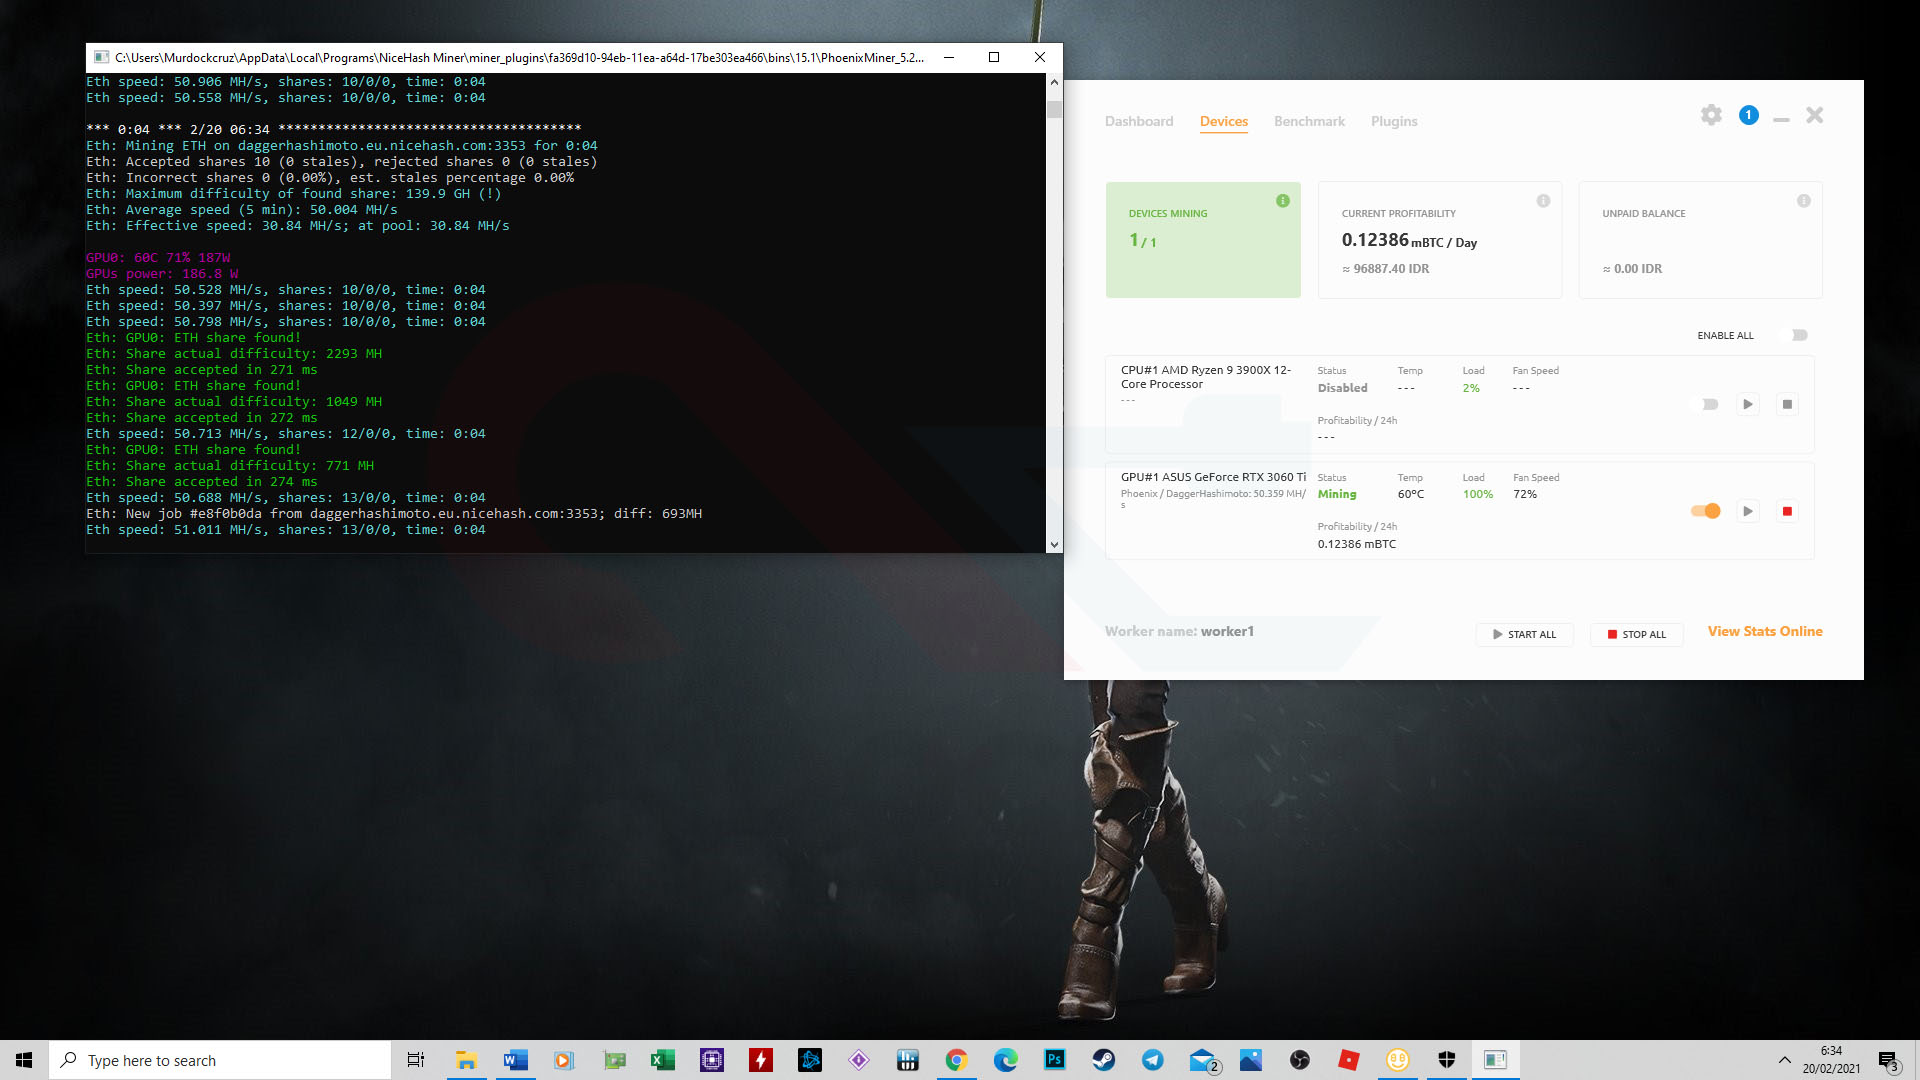Click info icon on Current Profitability card
Screen dimensions: 1920x1080
click(x=1543, y=201)
